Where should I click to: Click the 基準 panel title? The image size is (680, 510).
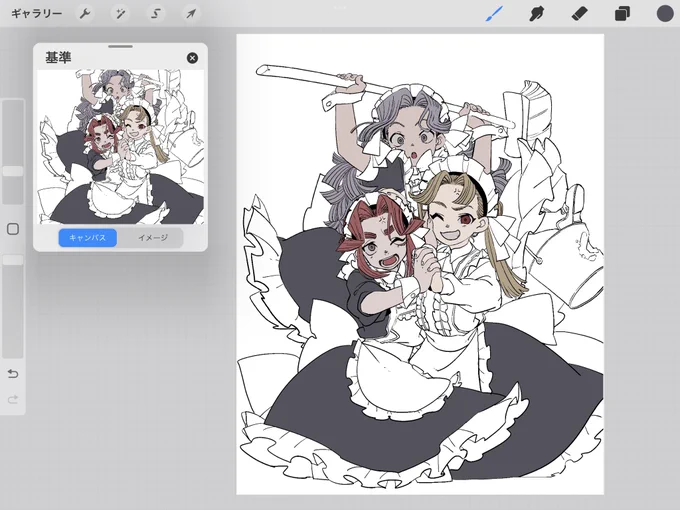pyautogui.click(x=58, y=58)
